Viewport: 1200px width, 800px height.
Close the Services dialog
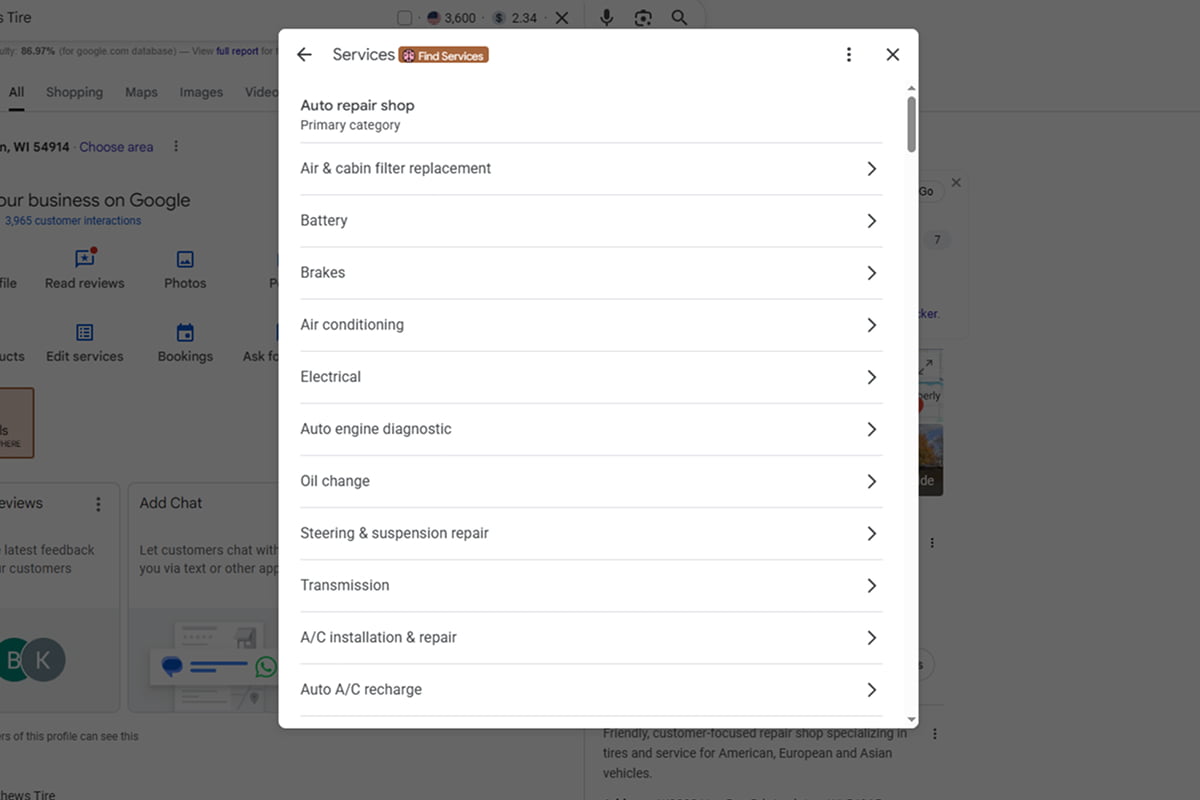click(x=893, y=55)
